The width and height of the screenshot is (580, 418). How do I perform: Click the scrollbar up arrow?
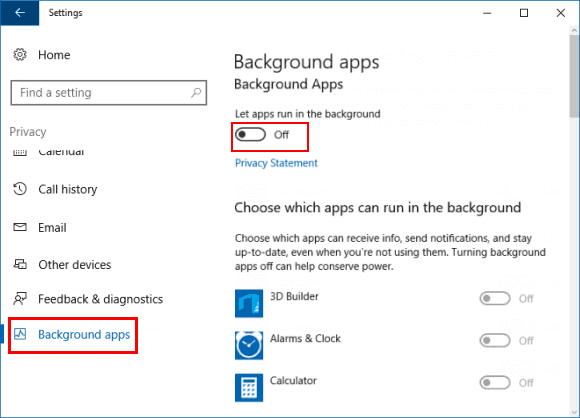[574, 30]
